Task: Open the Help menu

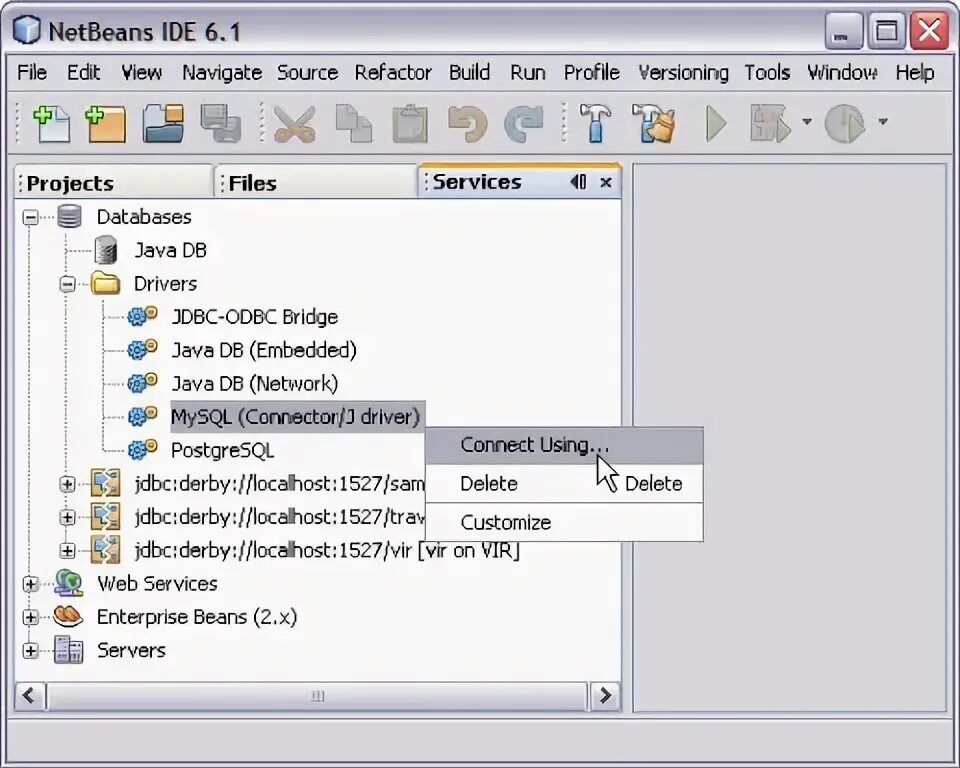Action: (x=915, y=72)
